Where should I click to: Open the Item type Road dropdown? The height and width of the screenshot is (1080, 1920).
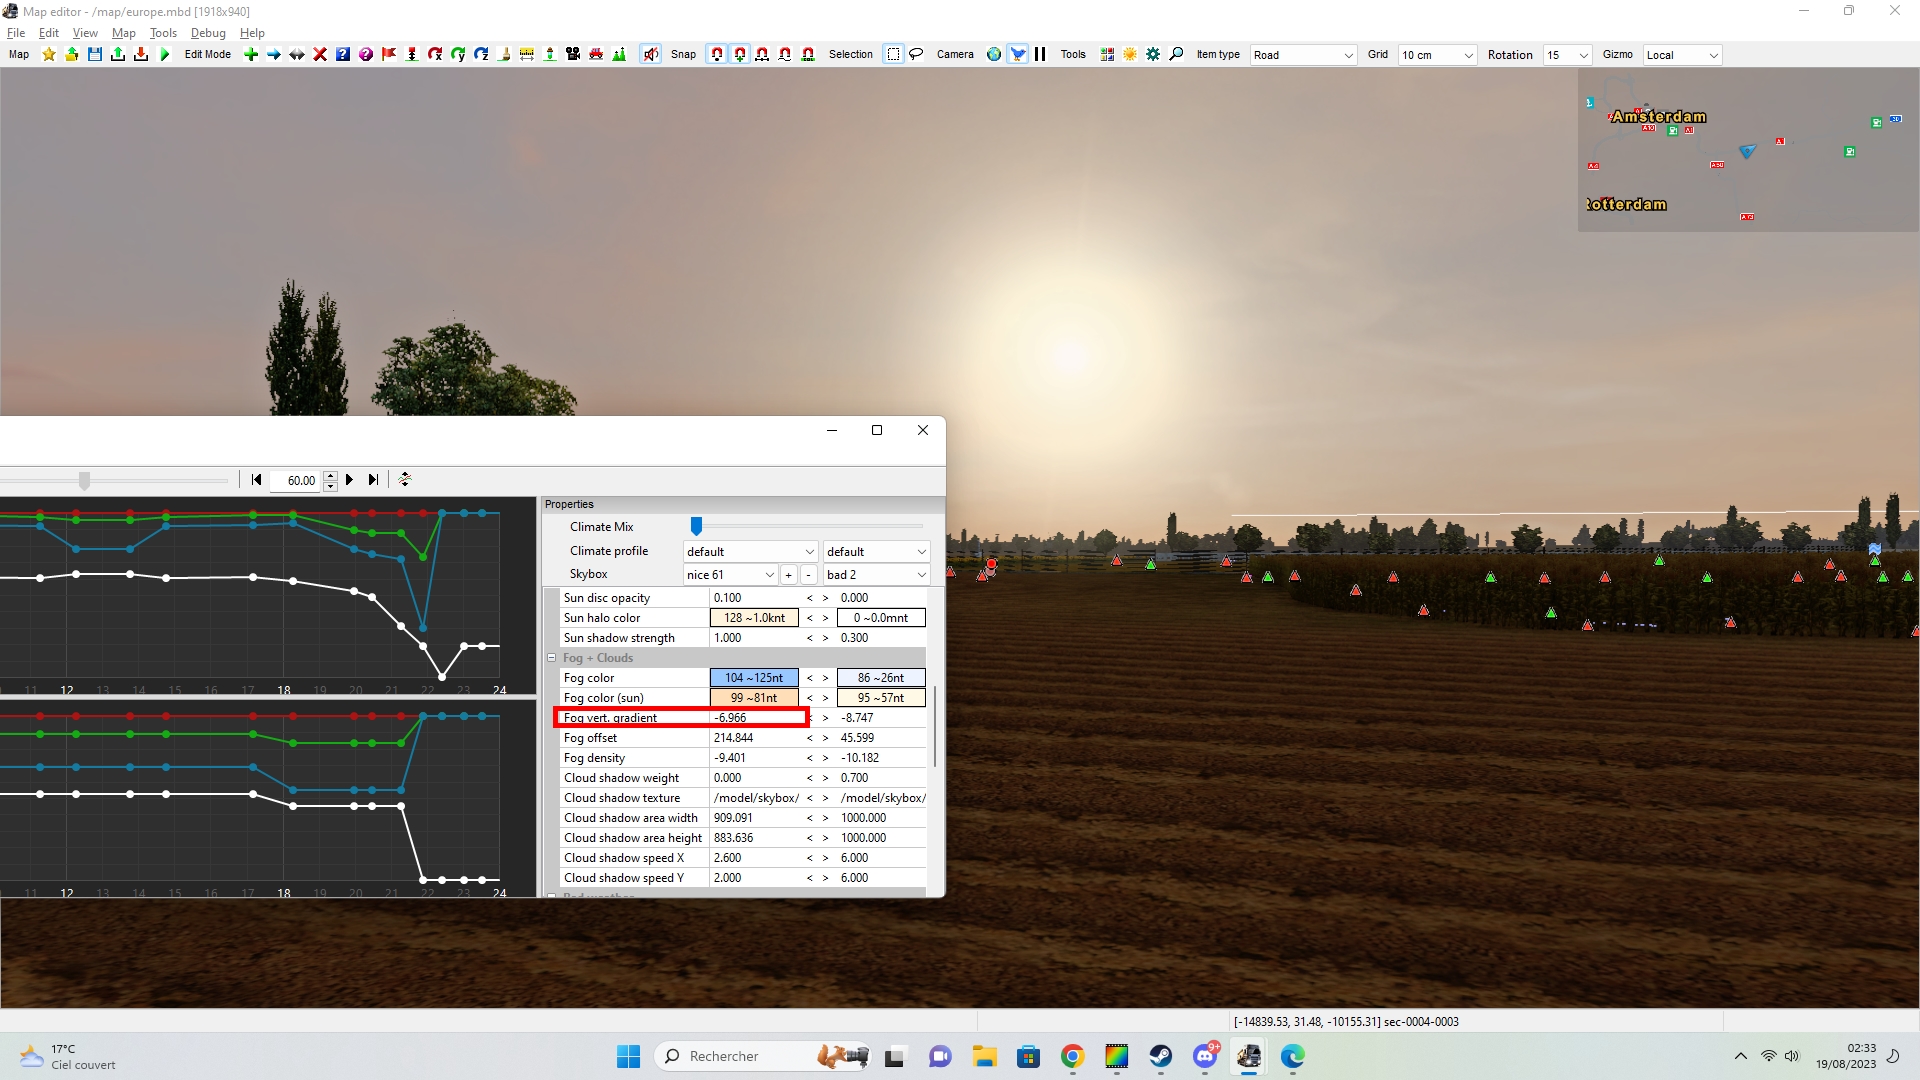tap(1303, 55)
